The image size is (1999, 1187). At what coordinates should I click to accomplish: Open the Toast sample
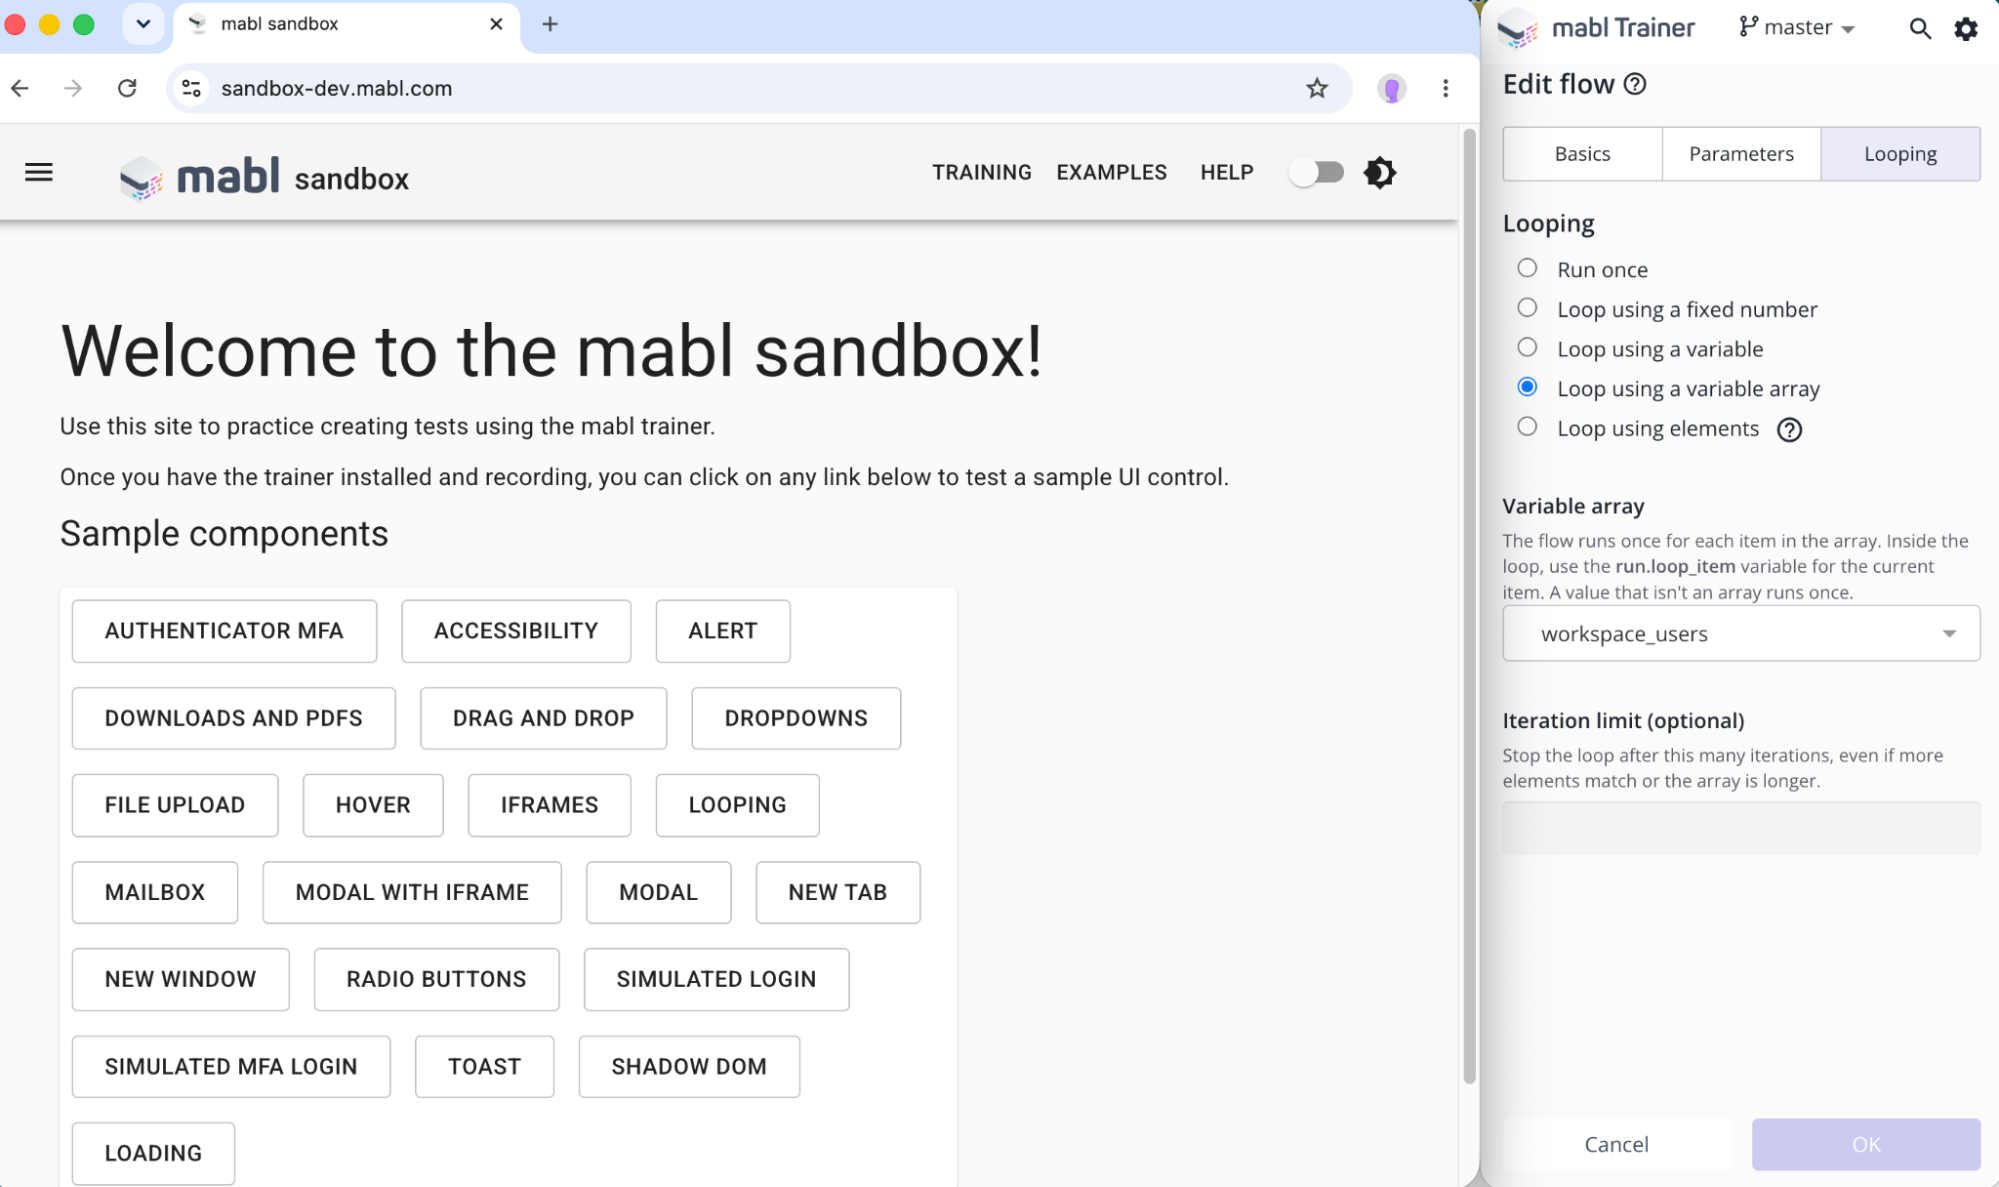click(x=484, y=1066)
